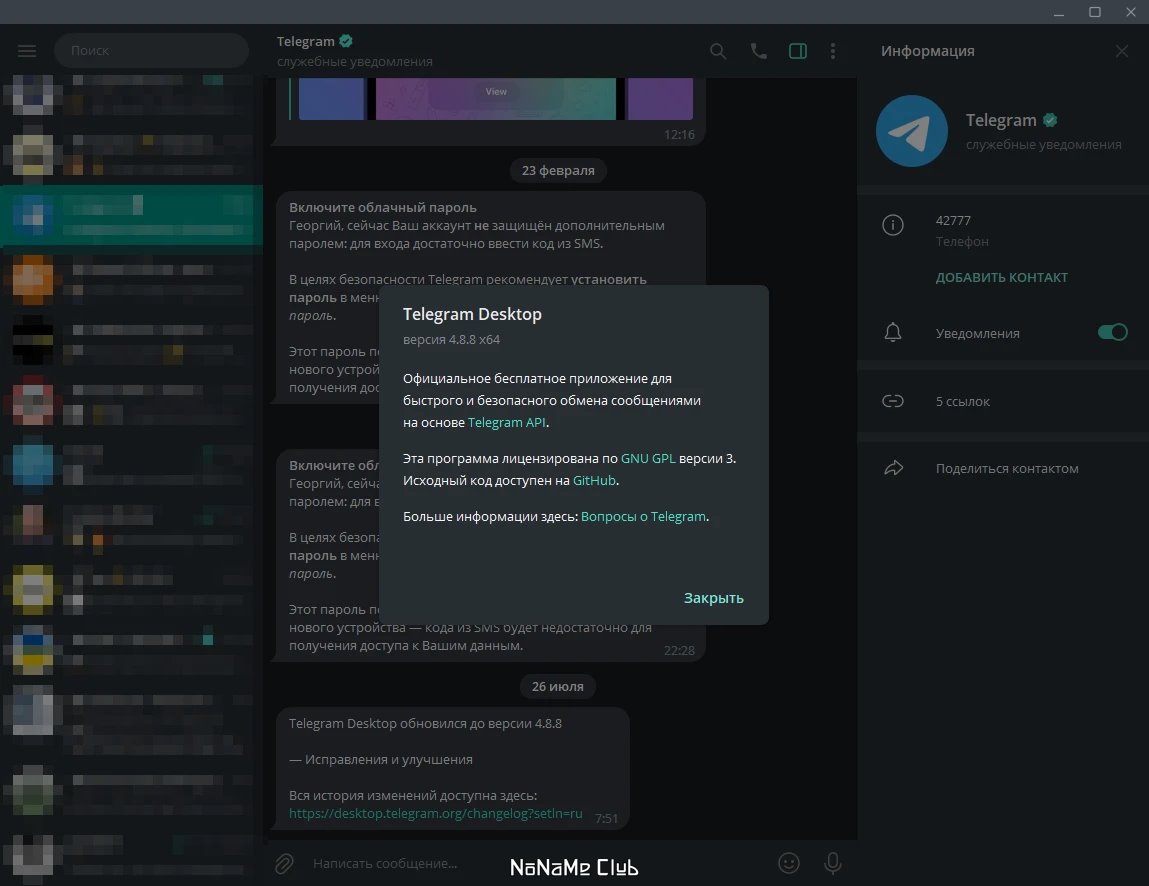Open the desktop.telegram.org changelog link
Viewport: 1149px width, 886px height.
click(435, 813)
